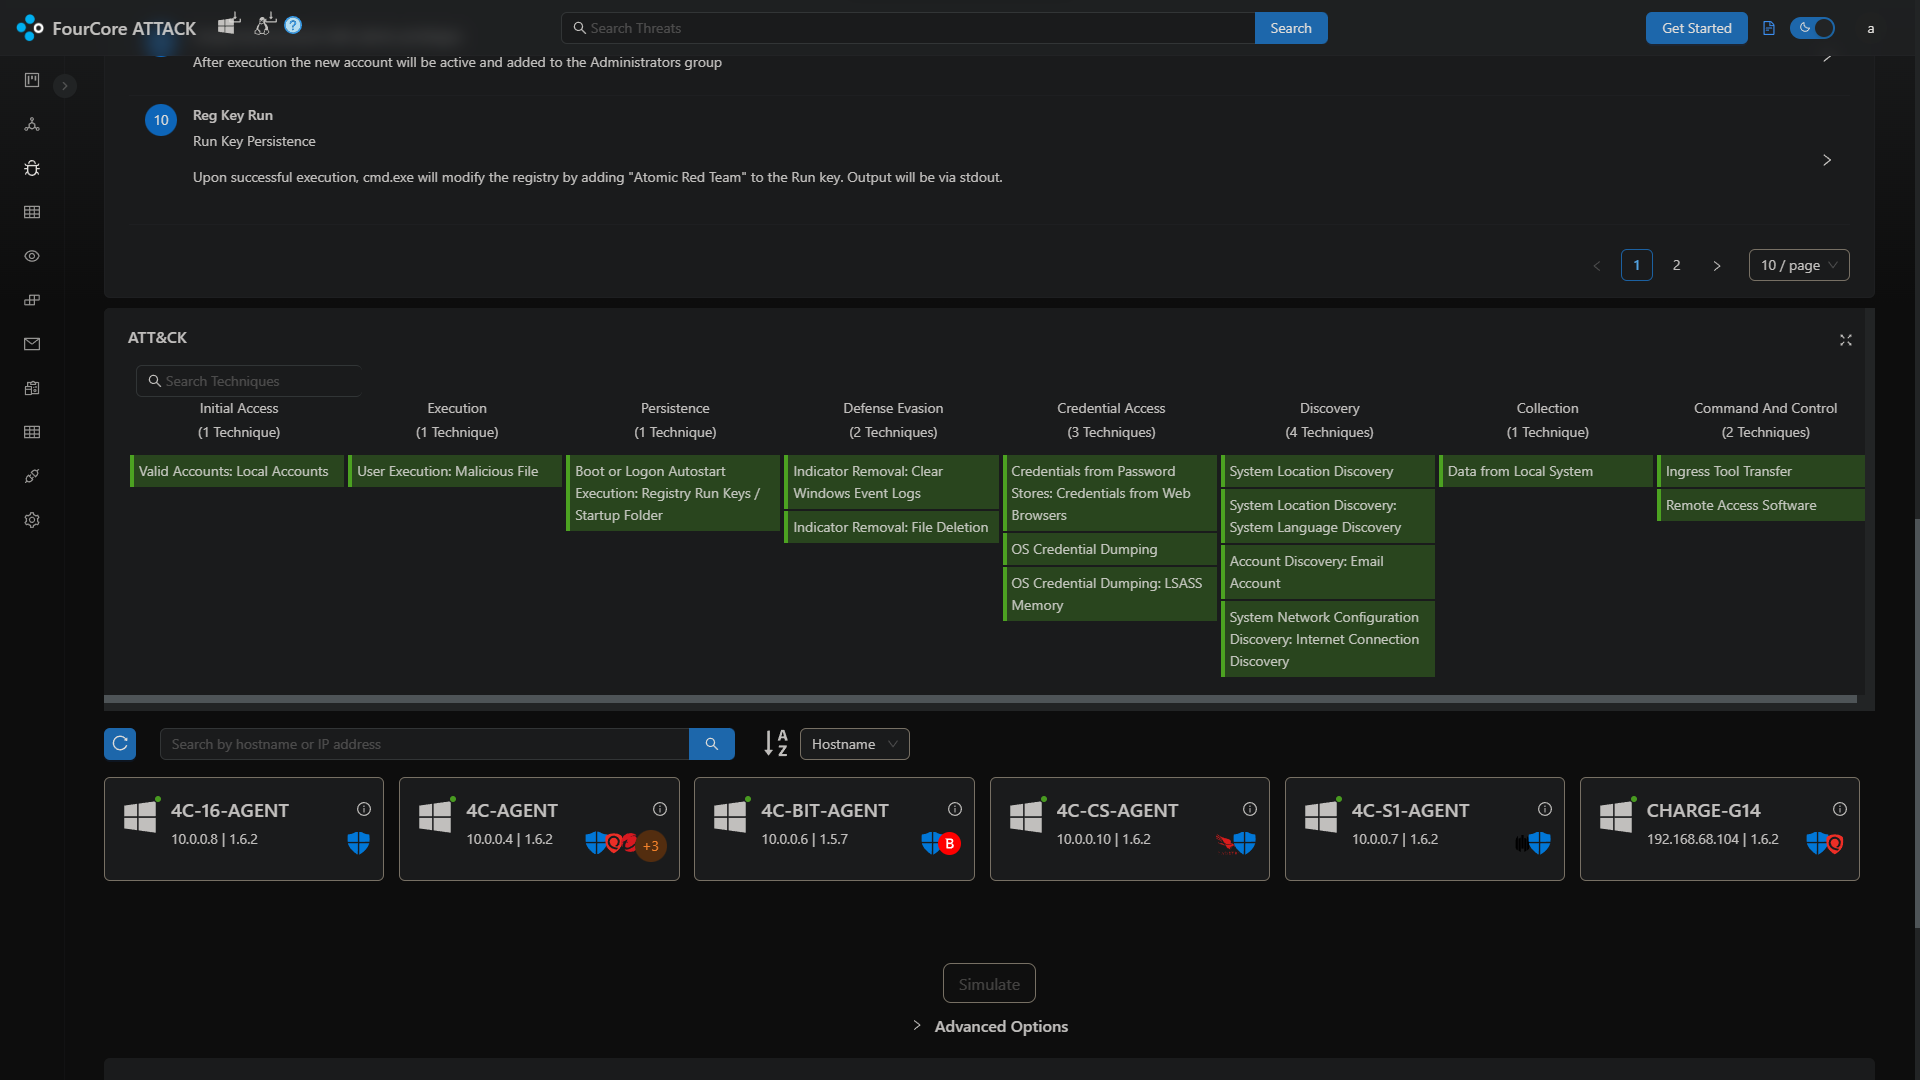Open Registry Run Keys / Startup Folder technique
1920x1080 pixels.
point(673,493)
